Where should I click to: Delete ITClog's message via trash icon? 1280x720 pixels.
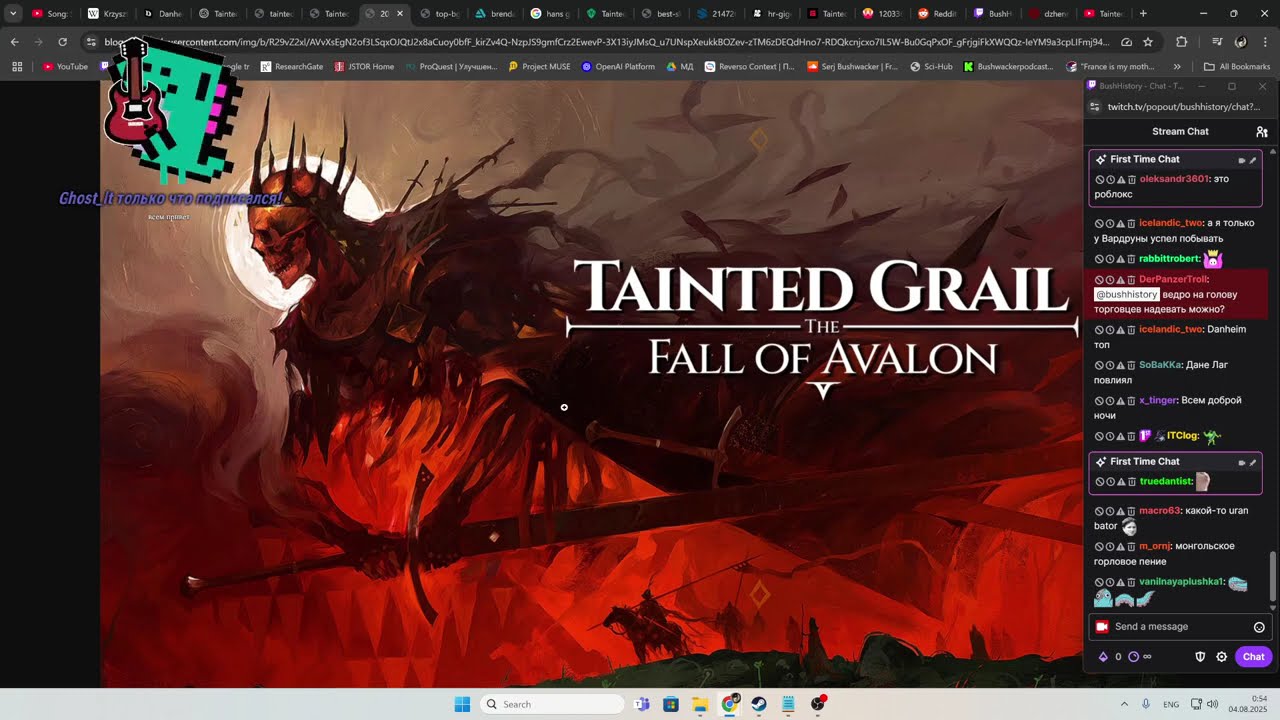[1132, 436]
